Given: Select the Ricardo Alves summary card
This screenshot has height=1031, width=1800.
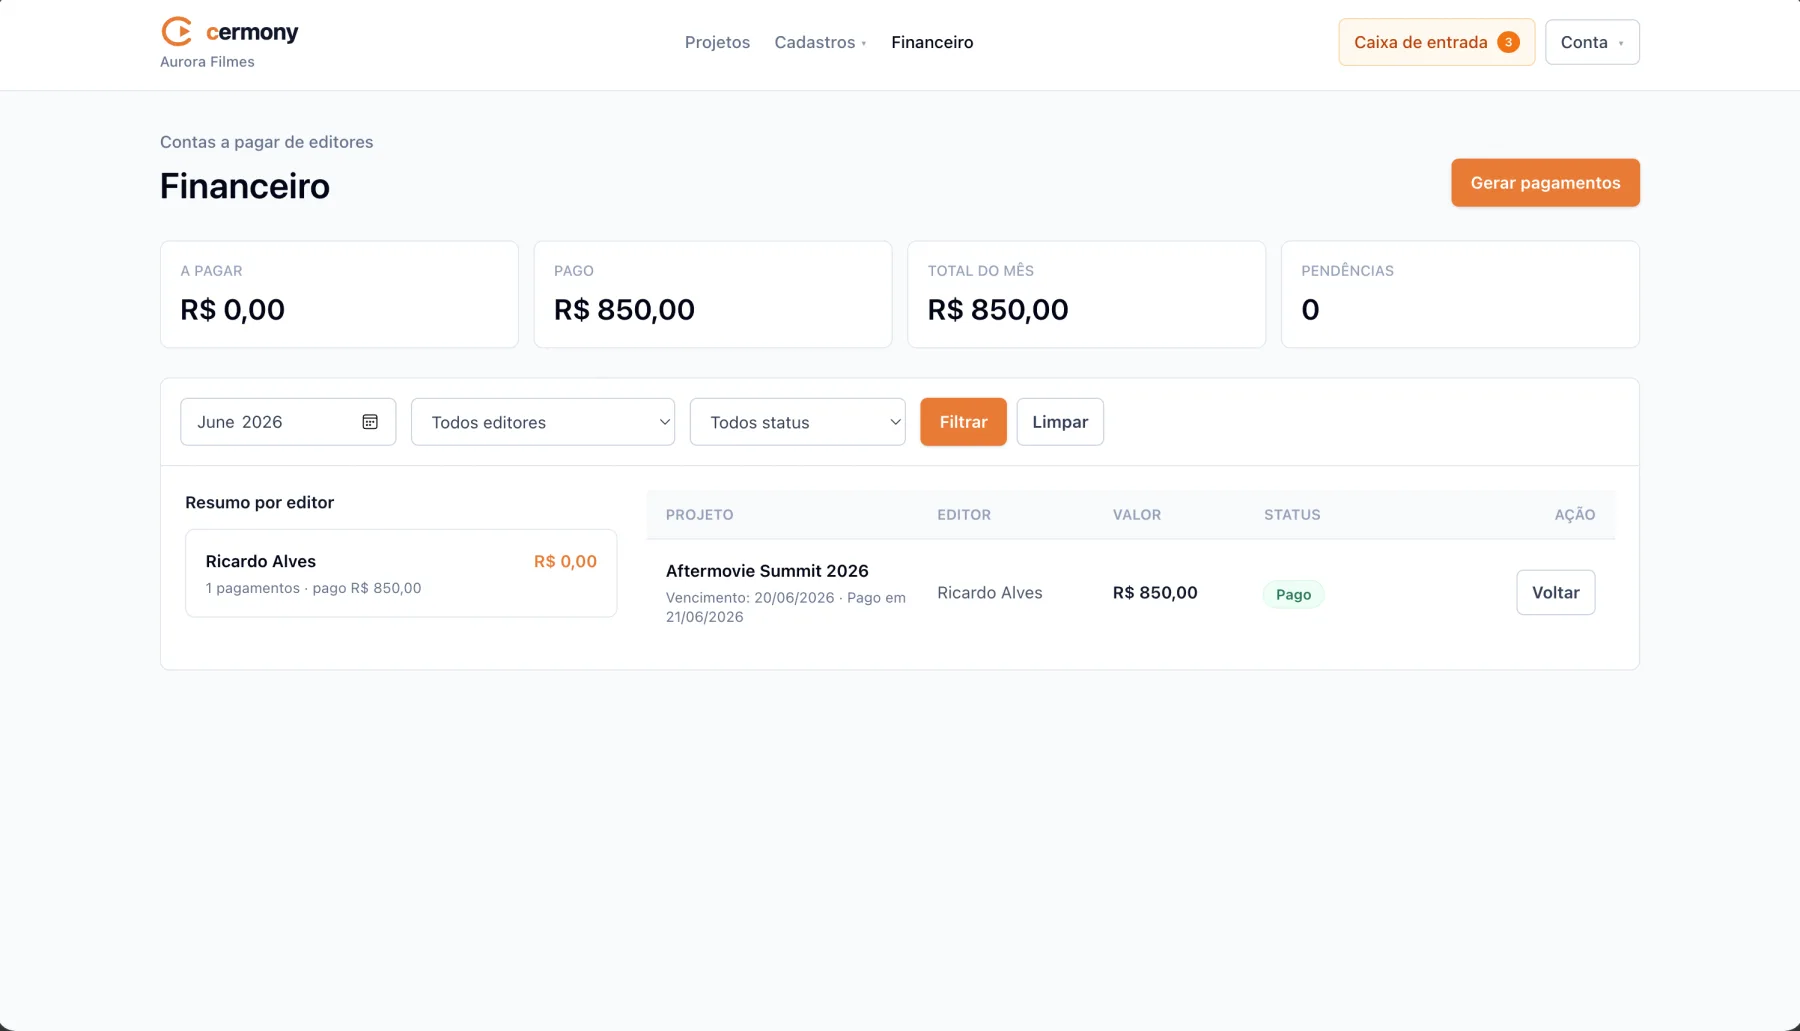Looking at the screenshot, I should [x=401, y=573].
